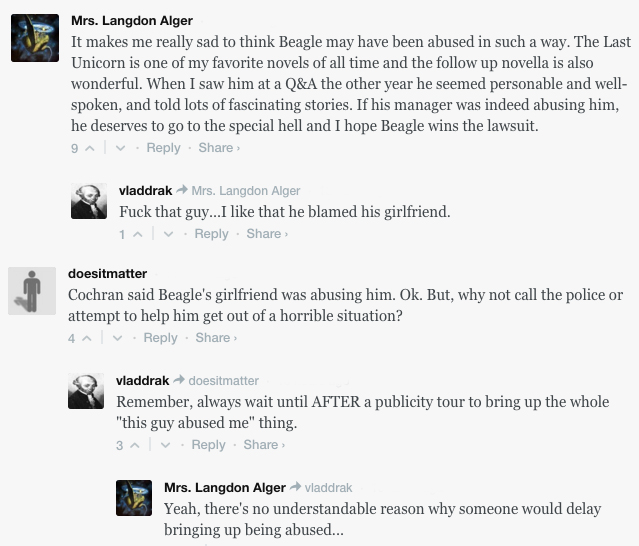Expand Share menu under doesitmatter's comment
This screenshot has width=639, height=546.
point(216,337)
